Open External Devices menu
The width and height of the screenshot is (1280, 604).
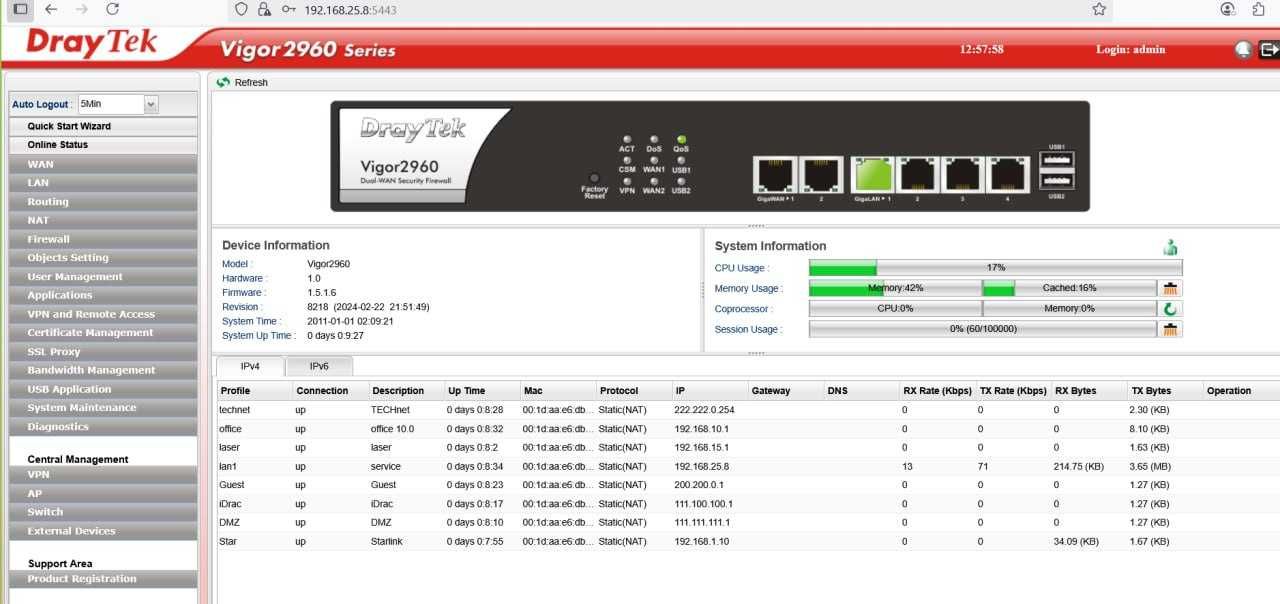103,531
